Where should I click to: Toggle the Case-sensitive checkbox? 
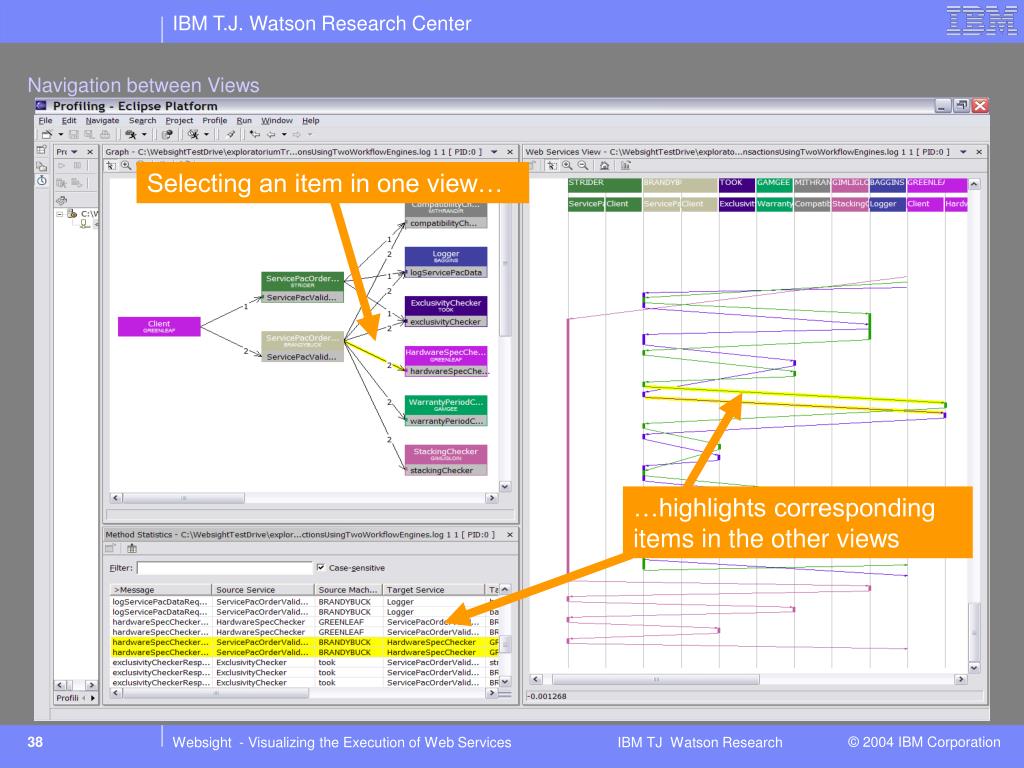click(x=321, y=568)
